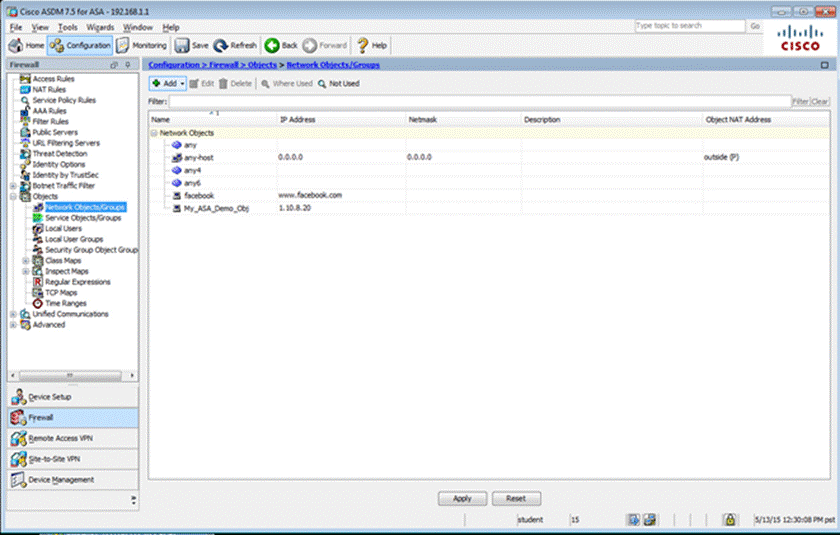Open Regular Expressions in the tree

(x=73, y=282)
